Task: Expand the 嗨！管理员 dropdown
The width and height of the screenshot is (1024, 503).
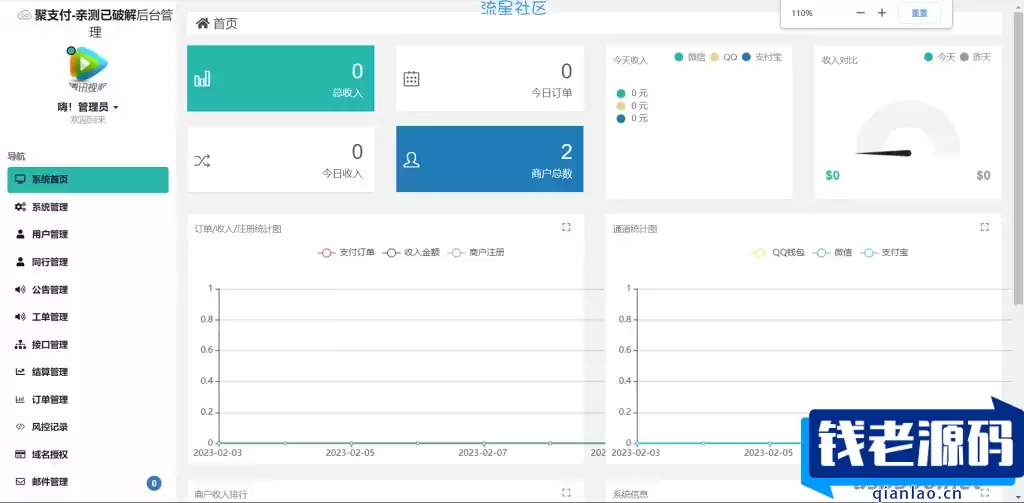Action: [88, 107]
